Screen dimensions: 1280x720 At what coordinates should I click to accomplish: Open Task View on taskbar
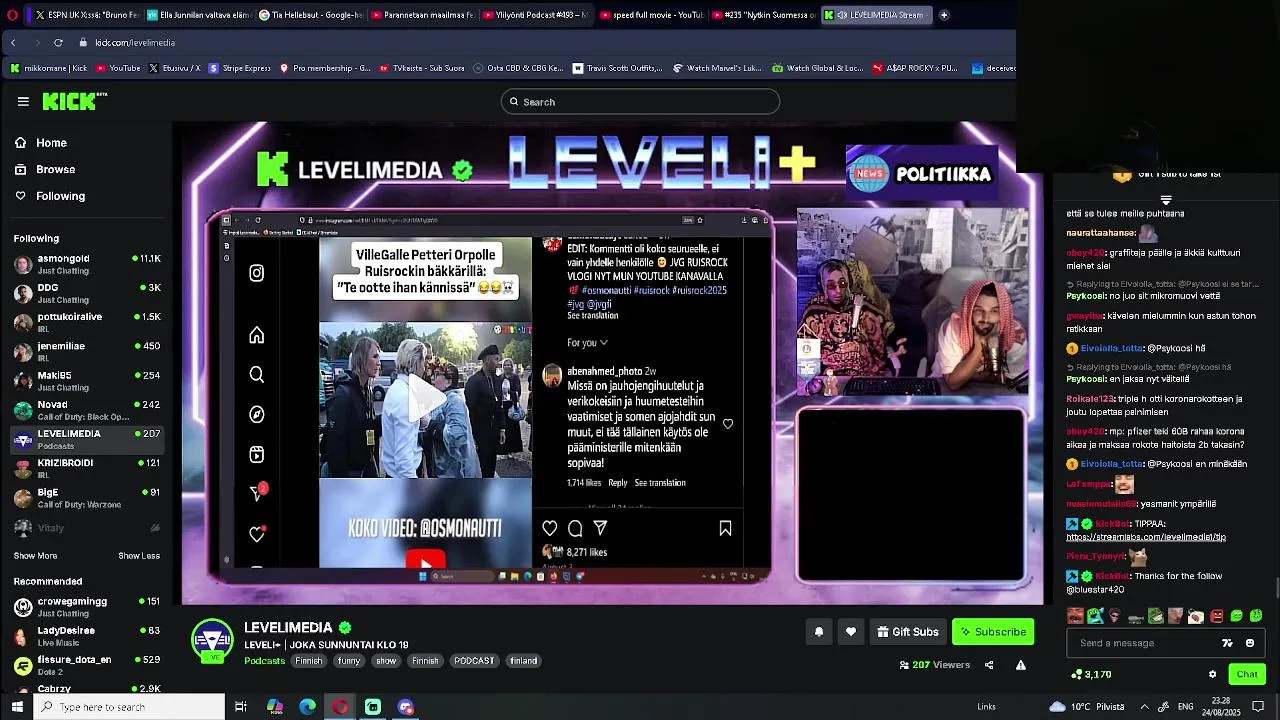(x=241, y=707)
